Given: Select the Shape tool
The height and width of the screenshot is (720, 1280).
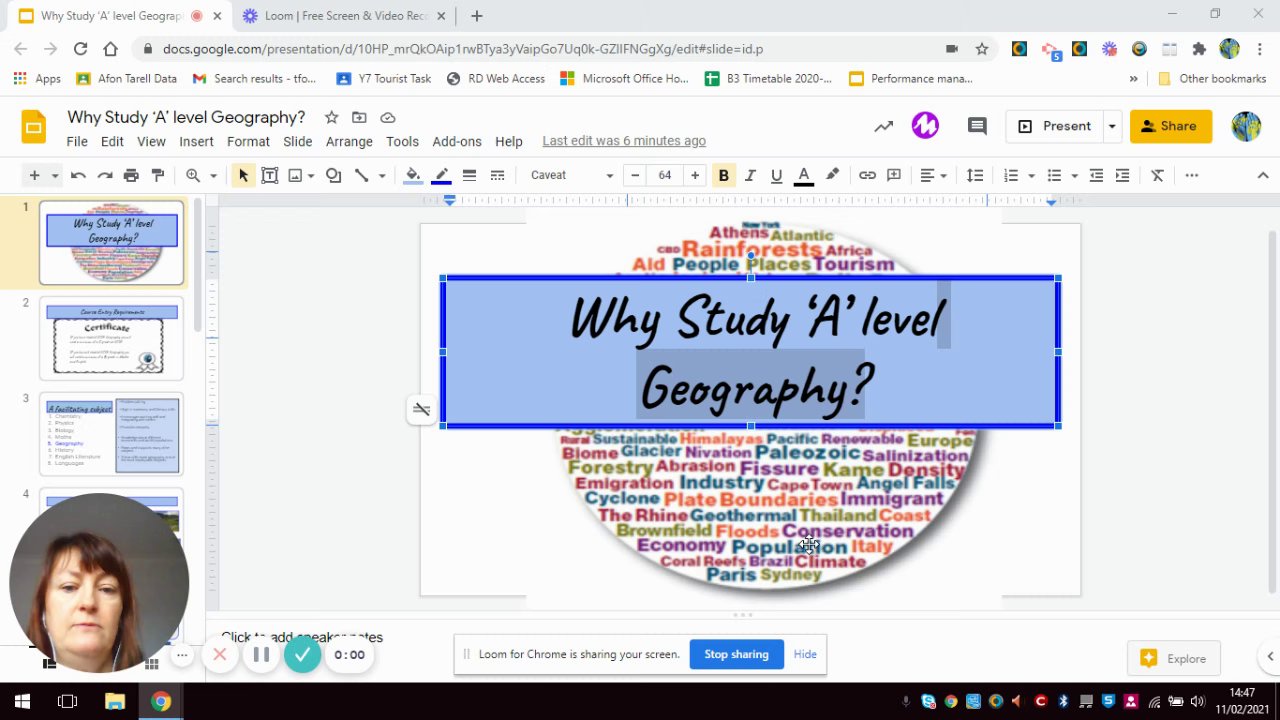Looking at the screenshot, I should [333, 175].
